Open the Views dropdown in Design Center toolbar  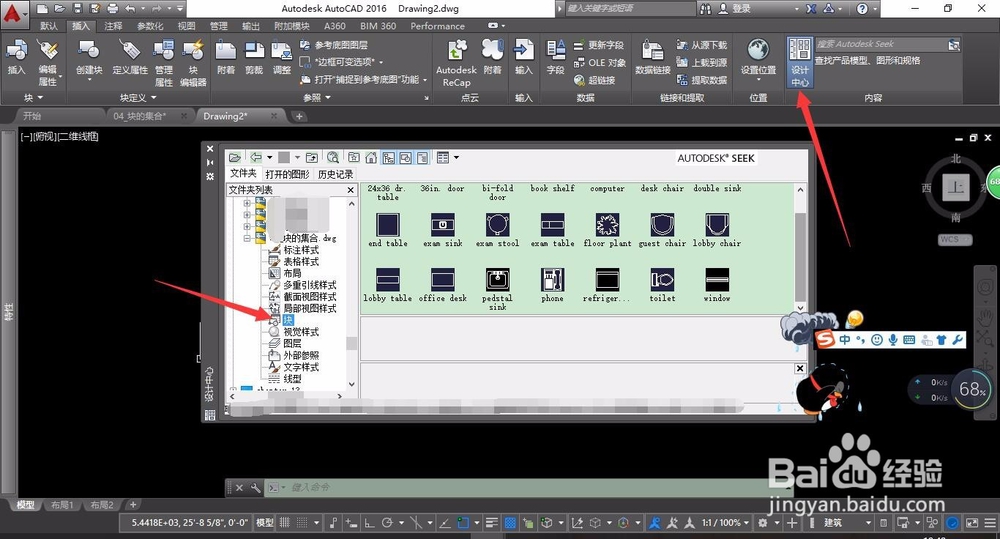tap(457, 158)
